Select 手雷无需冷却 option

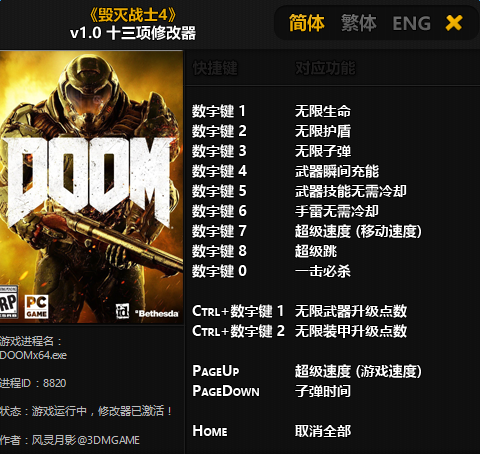pos(337,211)
